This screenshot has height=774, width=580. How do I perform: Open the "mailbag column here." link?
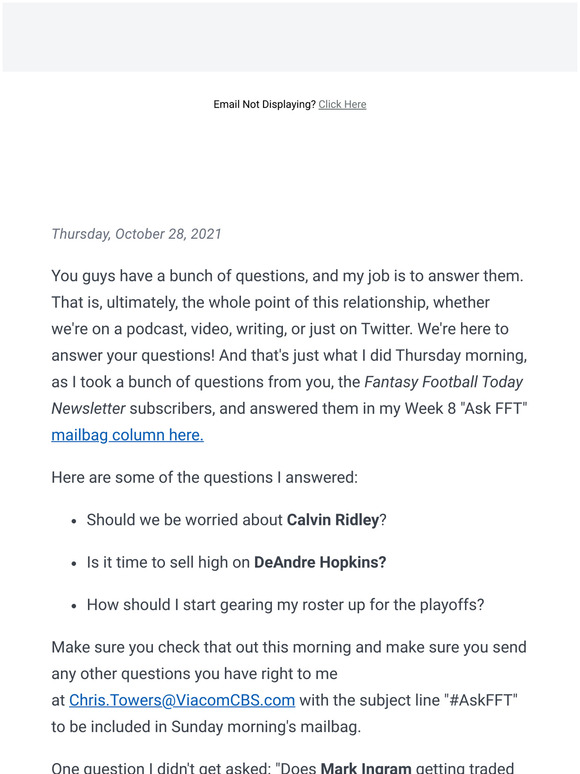[127, 435]
